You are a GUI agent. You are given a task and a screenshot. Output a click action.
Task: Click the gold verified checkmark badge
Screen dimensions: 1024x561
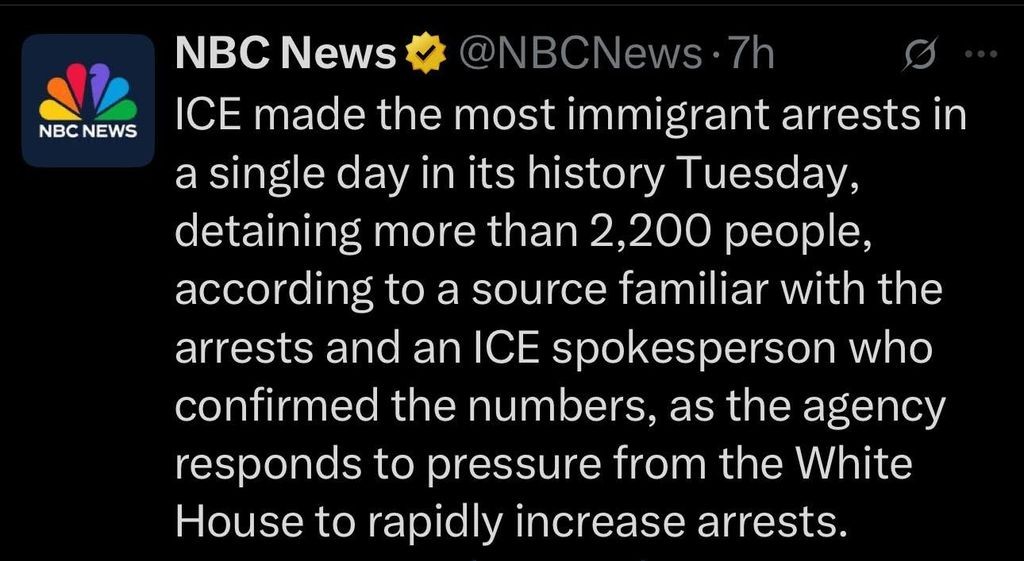pos(426,54)
